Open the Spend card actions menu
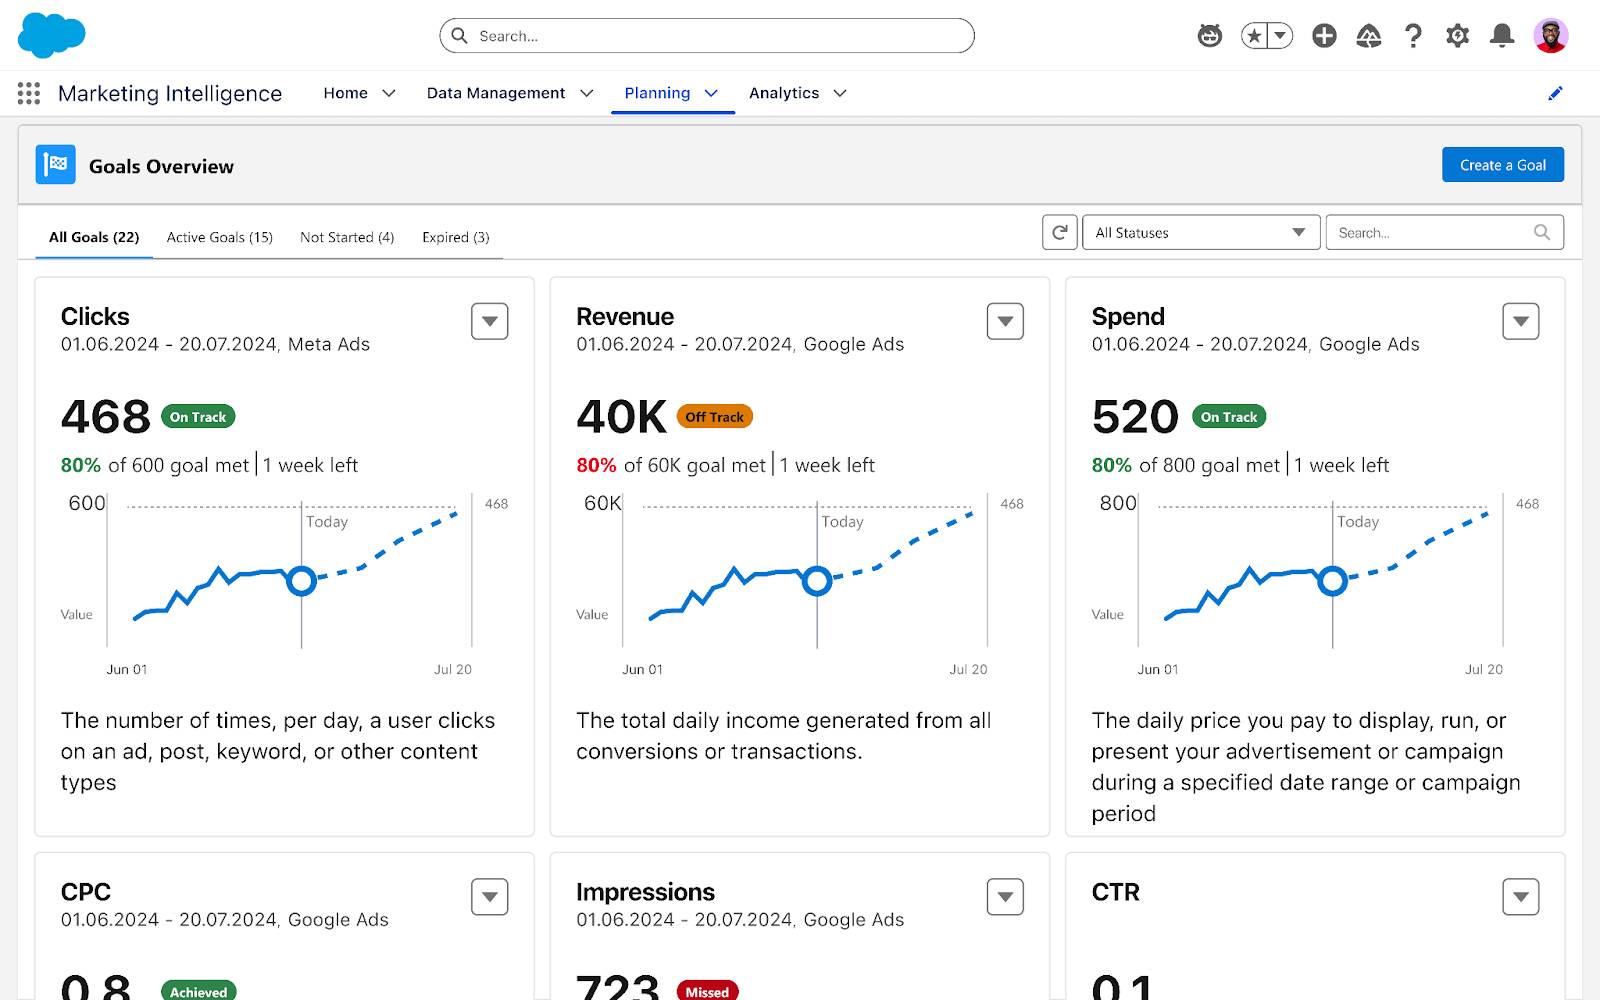The width and height of the screenshot is (1600, 1000). [x=1521, y=321]
